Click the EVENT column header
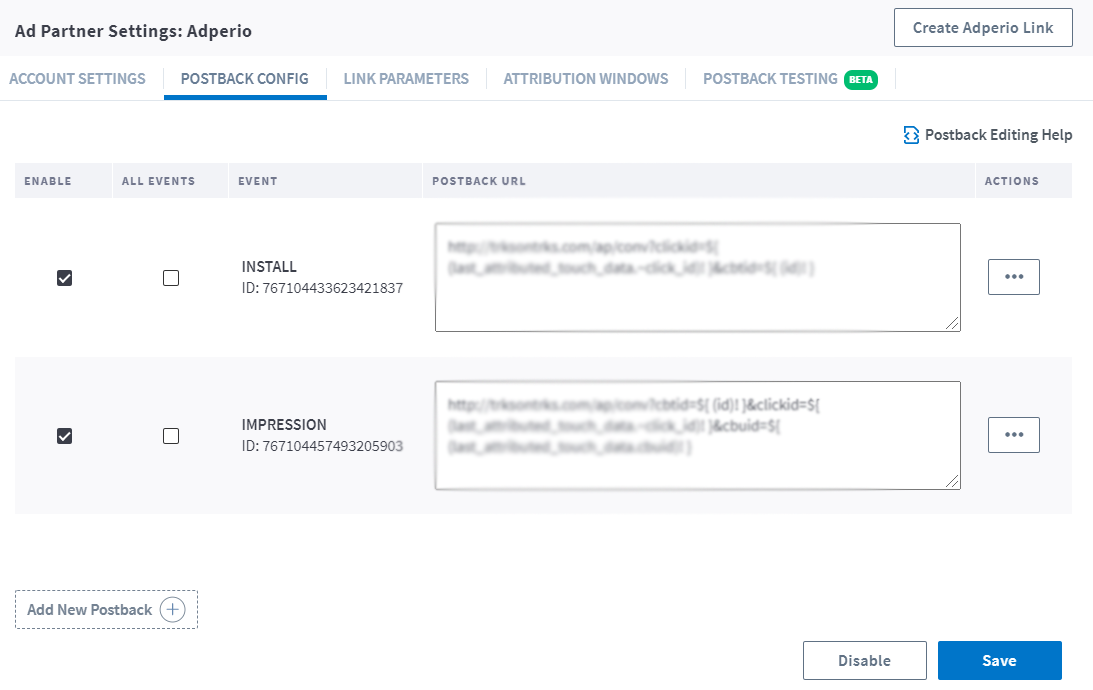 pyautogui.click(x=257, y=181)
